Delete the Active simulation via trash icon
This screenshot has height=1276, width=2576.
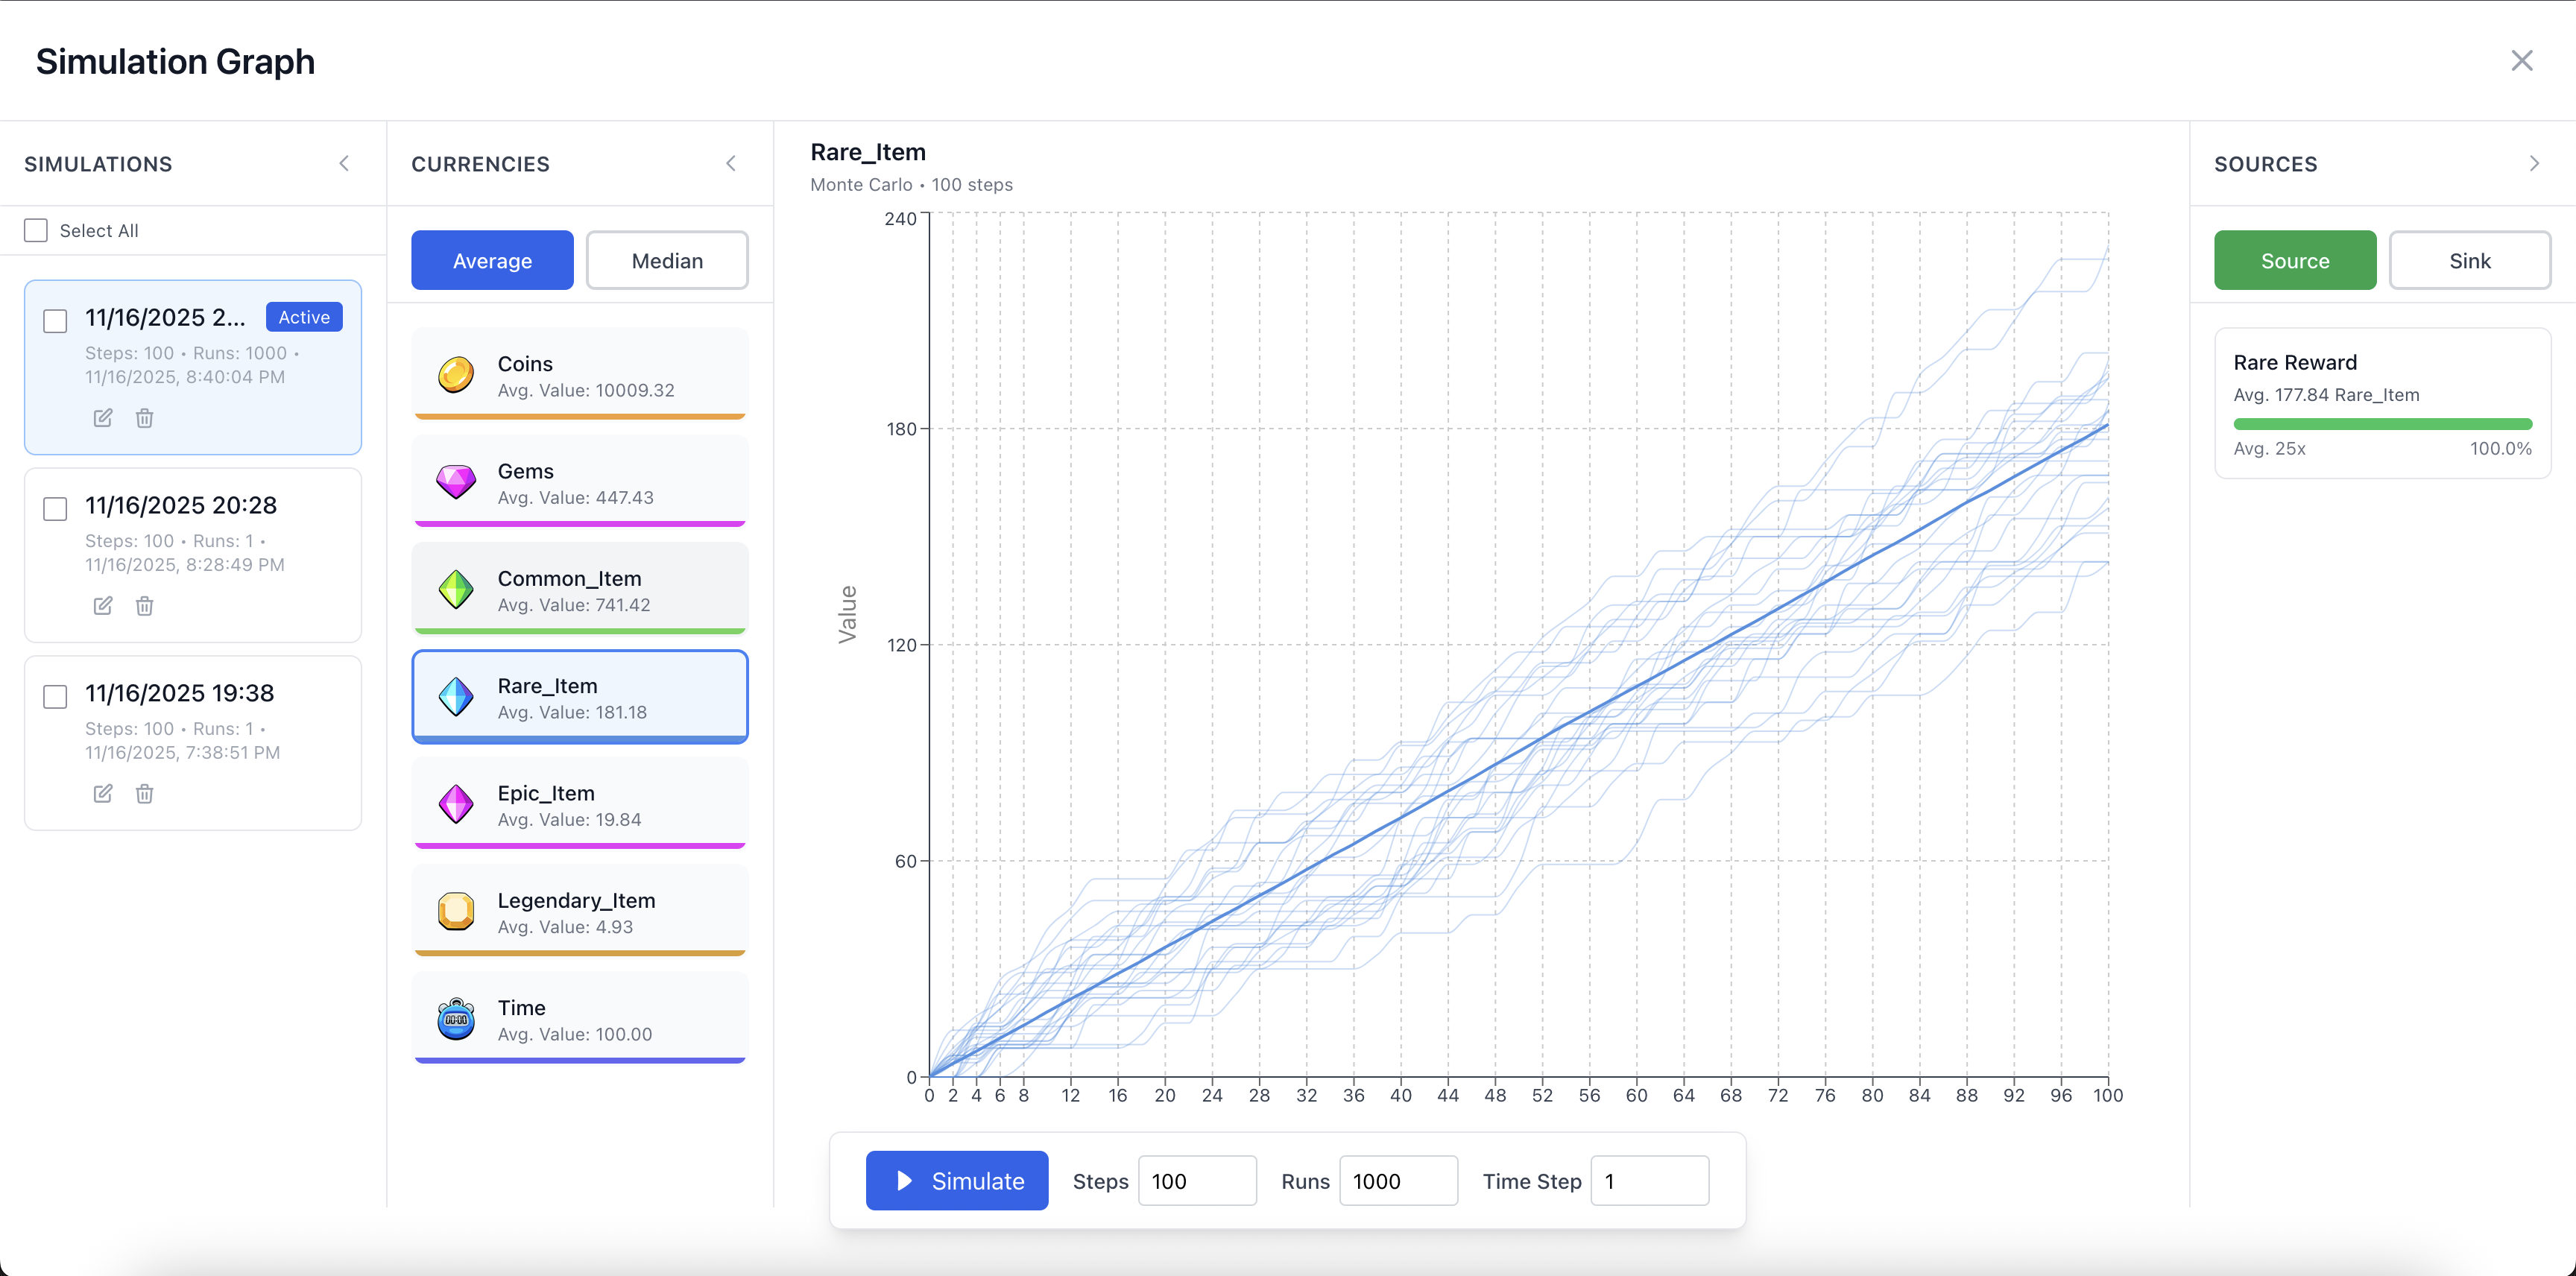point(145,418)
